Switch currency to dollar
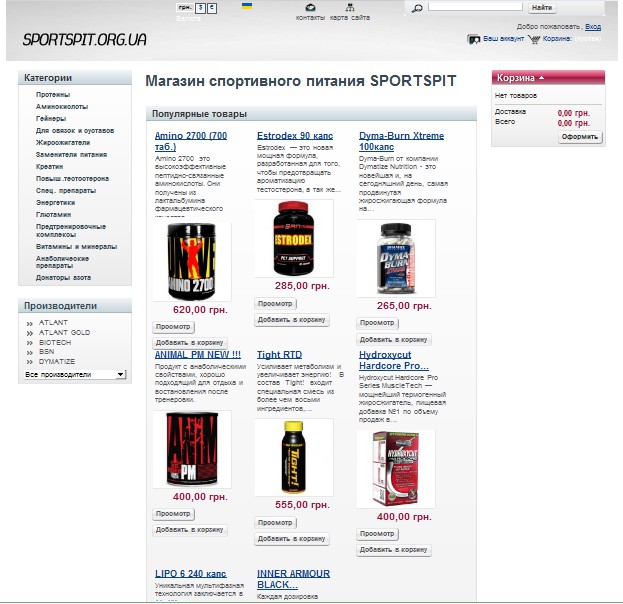The width and height of the screenshot is (623, 604). click(201, 8)
